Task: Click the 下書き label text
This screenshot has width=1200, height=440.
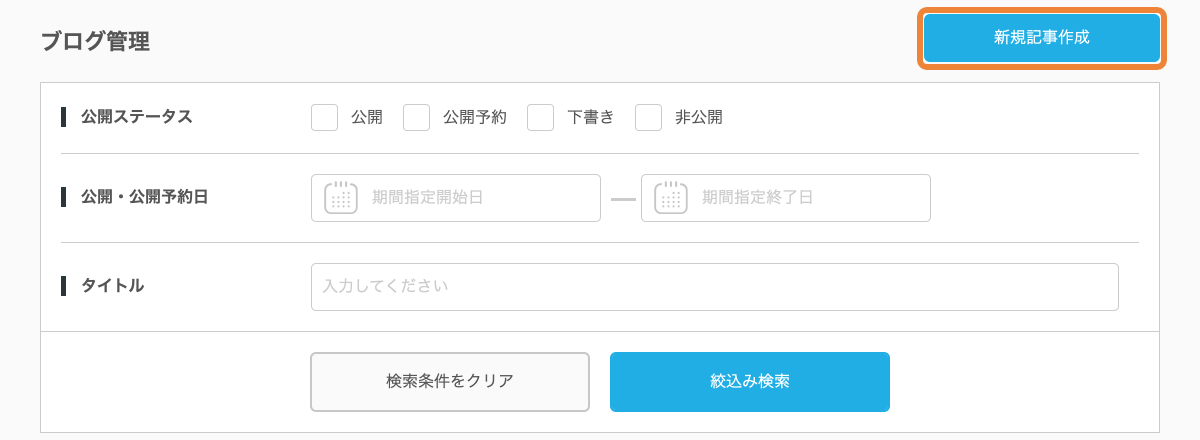Action: pyautogui.click(x=590, y=117)
